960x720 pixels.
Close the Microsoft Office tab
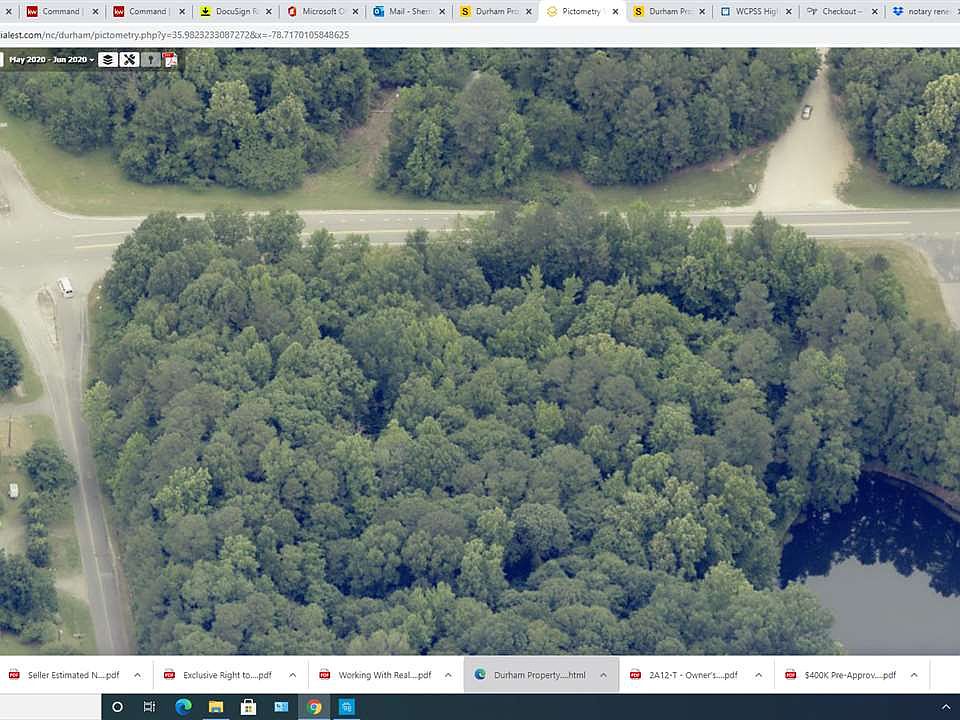coord(355,12)
